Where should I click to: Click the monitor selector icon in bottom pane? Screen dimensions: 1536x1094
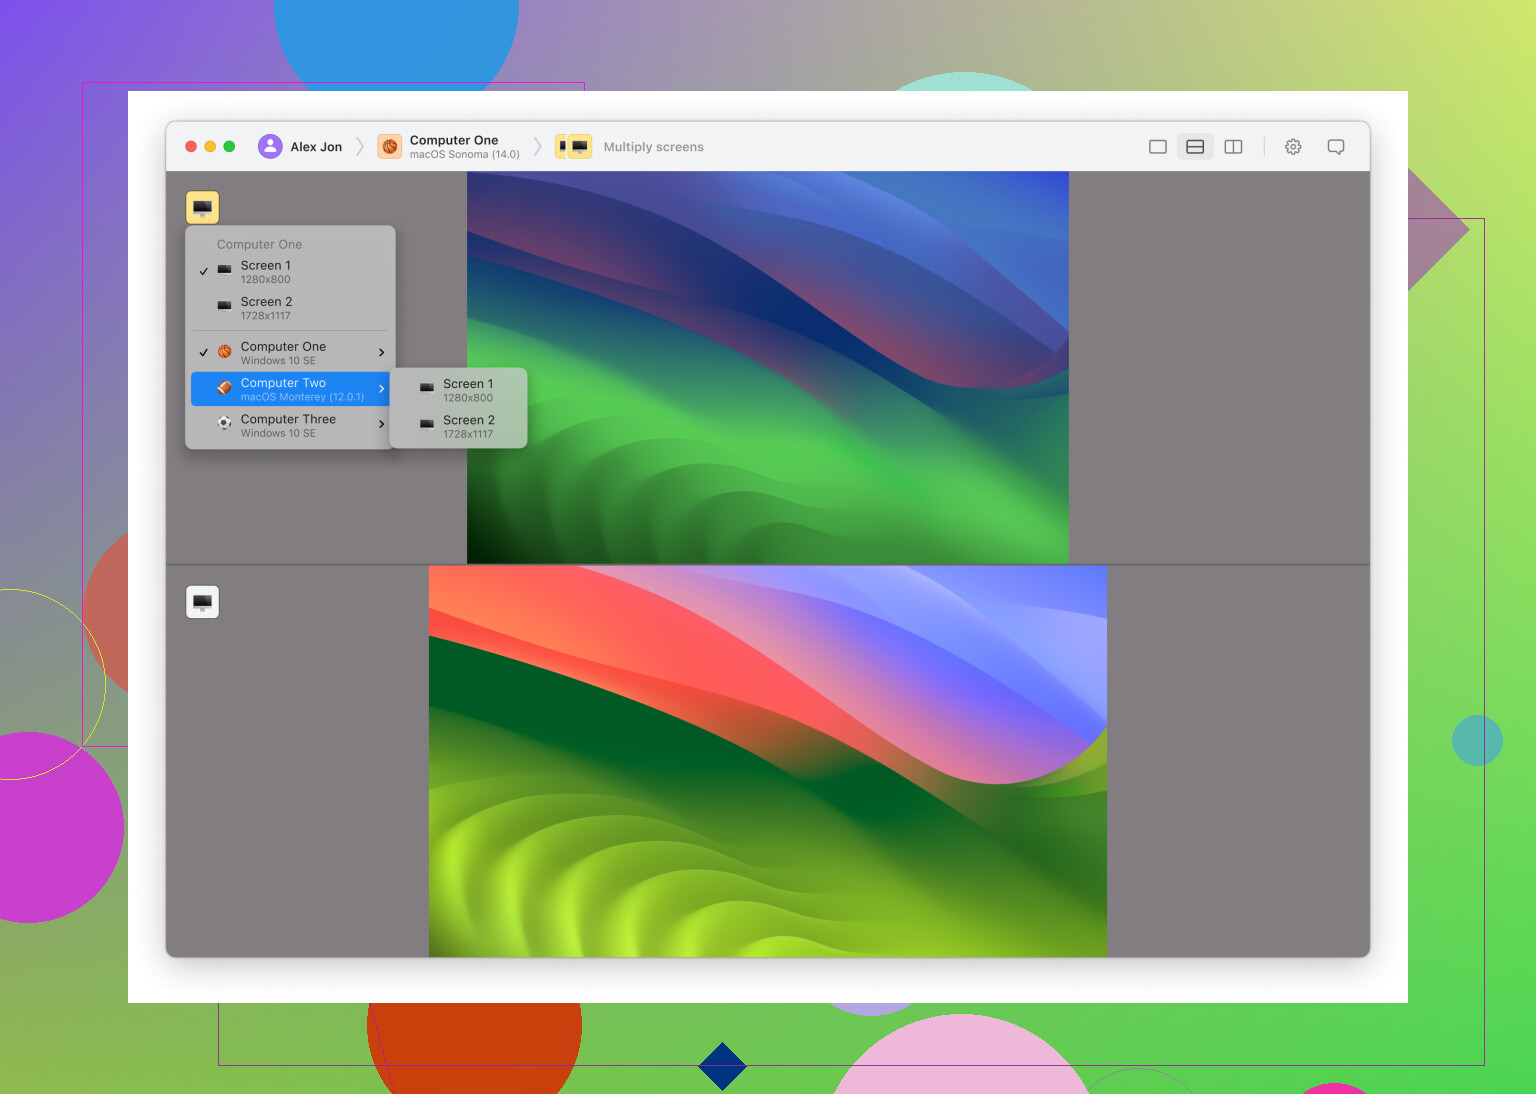coord(203,602)
